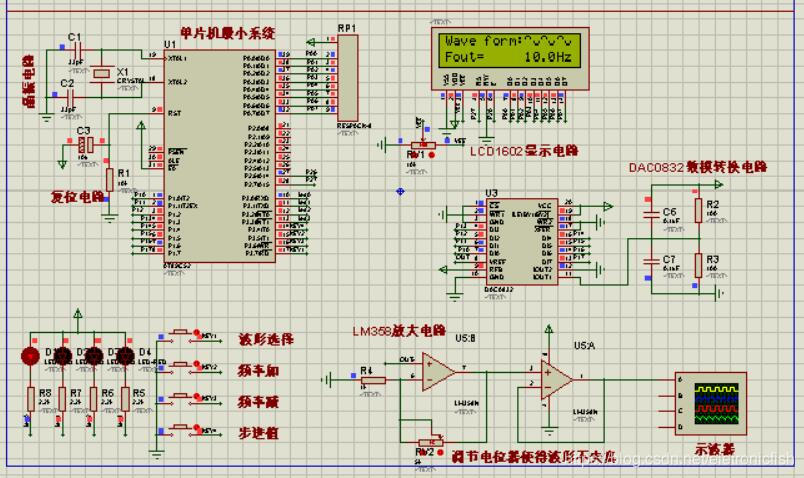Select the power terminal above U5:A
Image resolution: width=804 pixels, height=478 pixels.
pyautogui.click(x=549, y=329)
